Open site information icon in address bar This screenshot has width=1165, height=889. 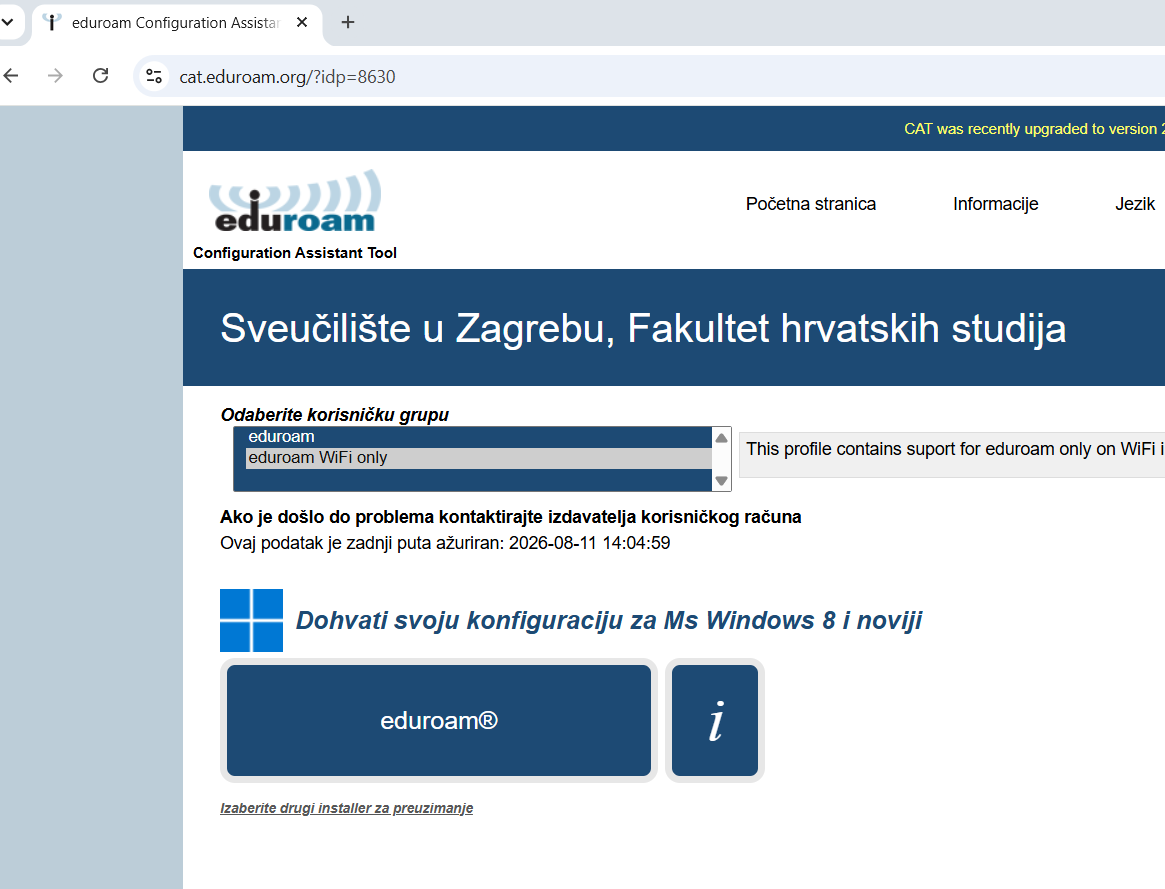click(154, 76)
